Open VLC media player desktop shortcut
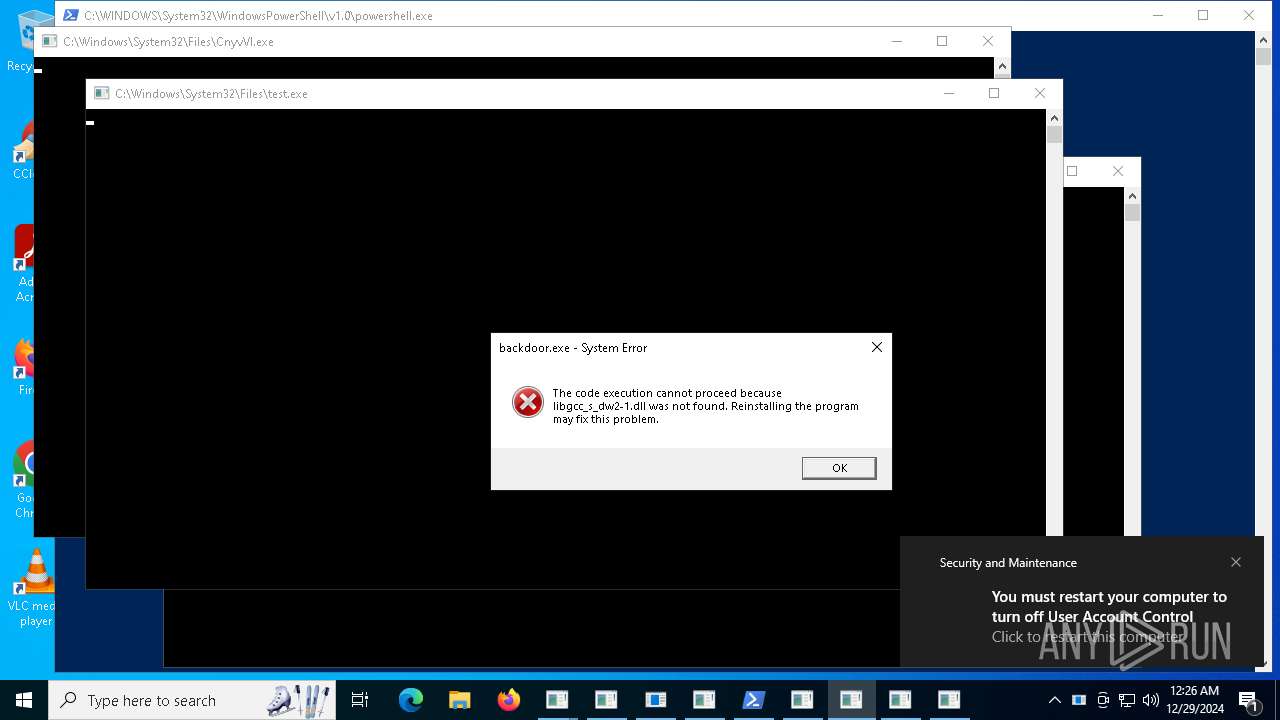The height and width of the screenshot is (720, 1280). click(34, 588)
